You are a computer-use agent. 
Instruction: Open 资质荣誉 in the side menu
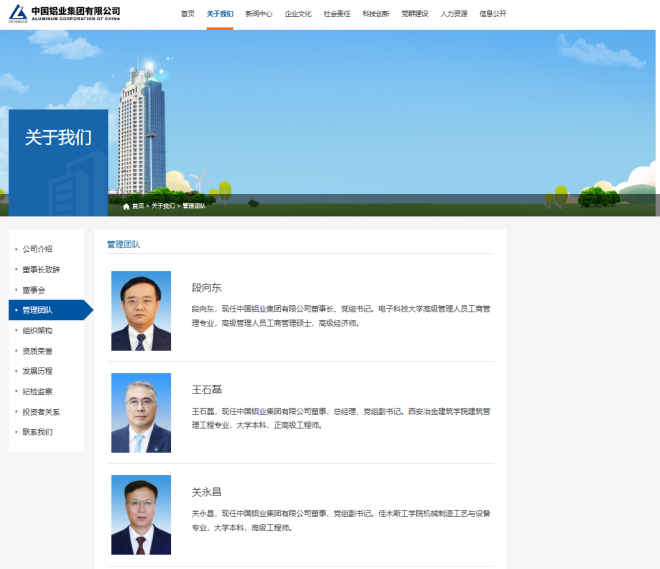pos(37,351)
